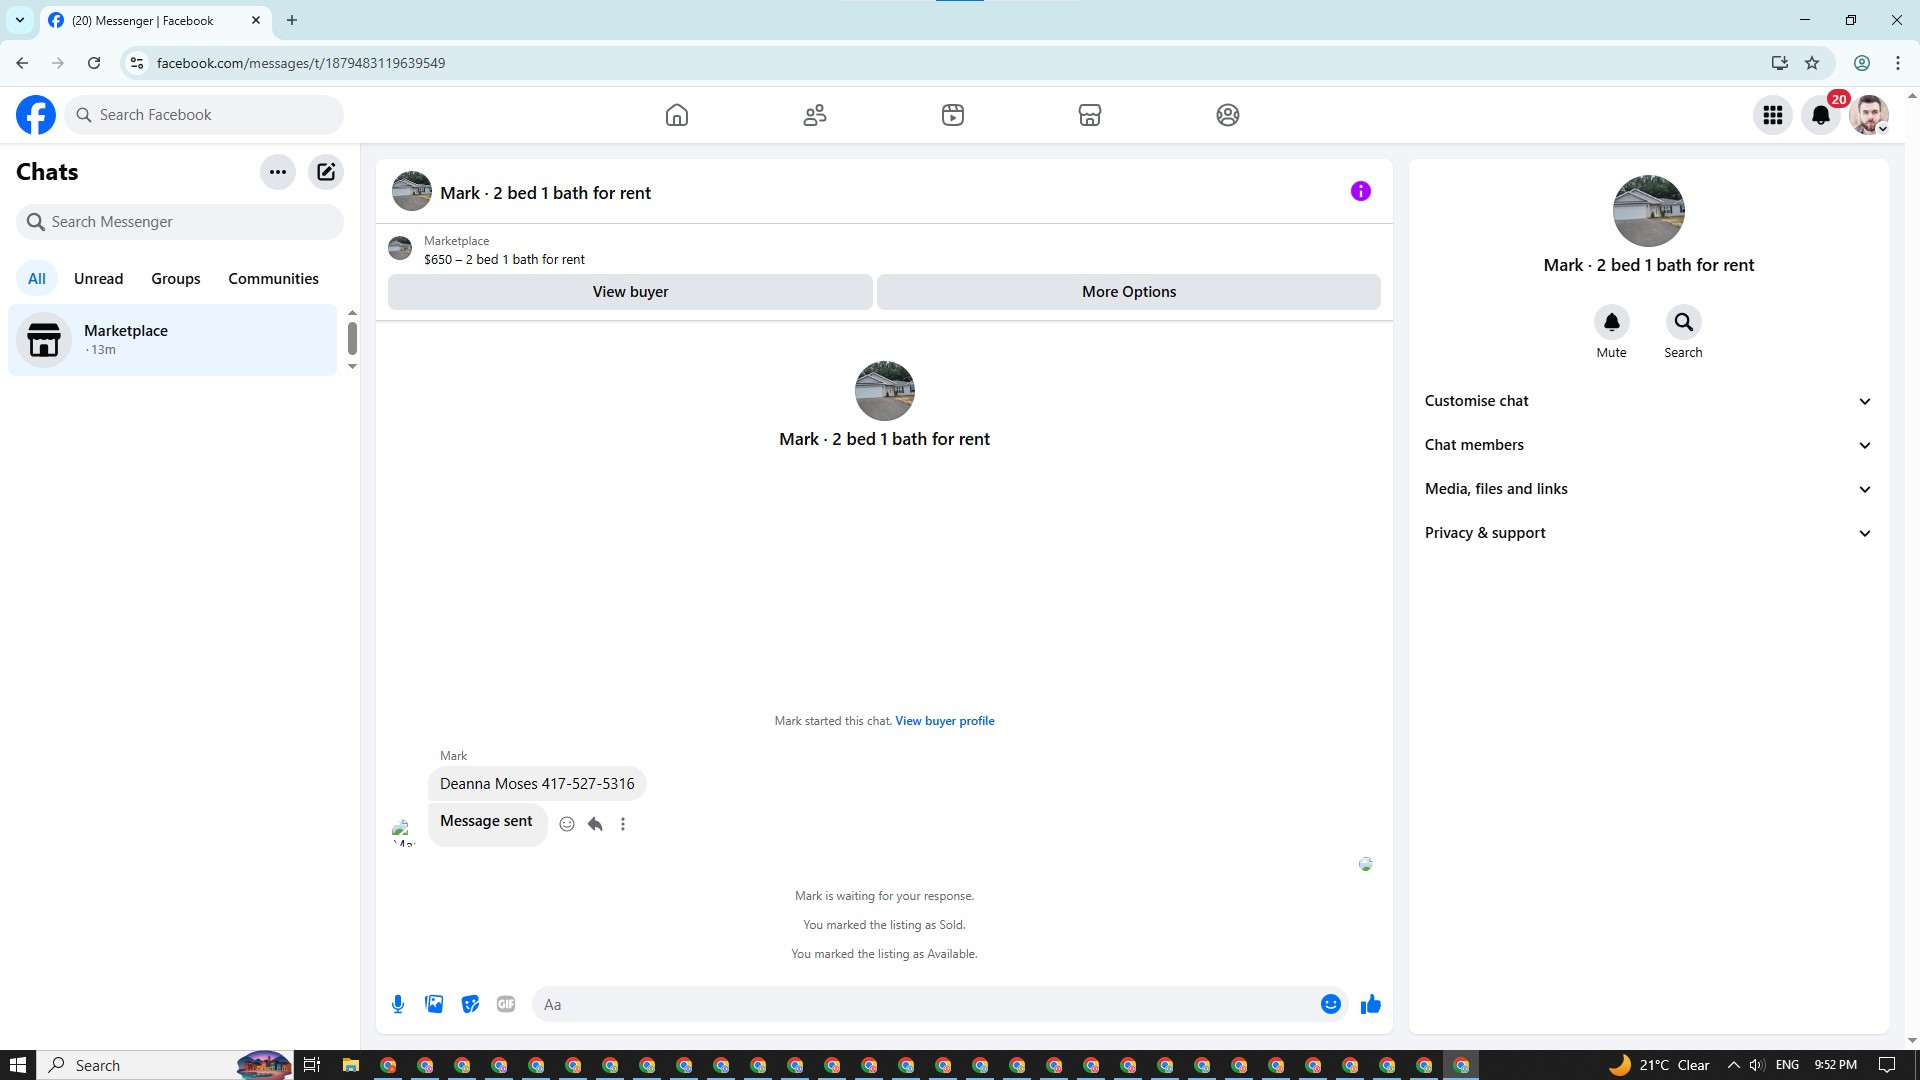Bookmark this page with star icon
Screen dimensions: 1920x1080
pyautogui.click(x=1812, y=63)
